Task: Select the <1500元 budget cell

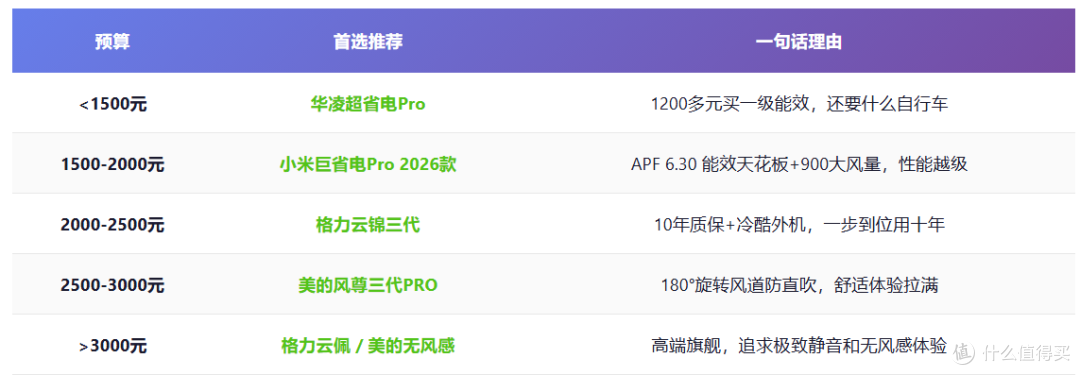Action: point(112,105)
